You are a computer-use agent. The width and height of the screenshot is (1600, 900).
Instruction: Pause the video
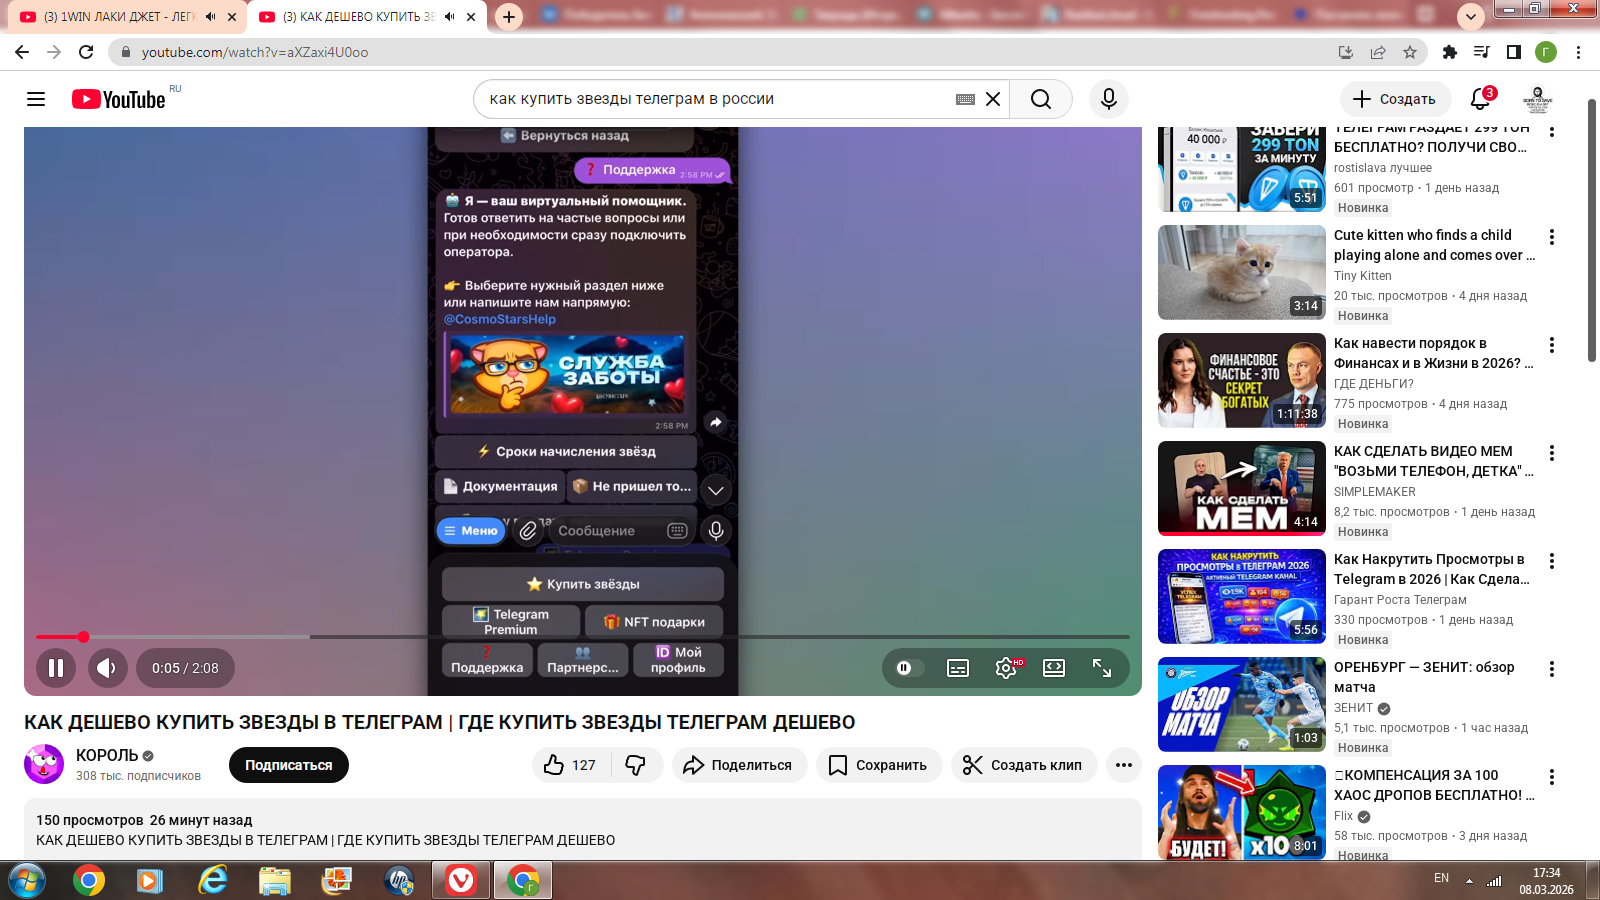tap(56, 668)
